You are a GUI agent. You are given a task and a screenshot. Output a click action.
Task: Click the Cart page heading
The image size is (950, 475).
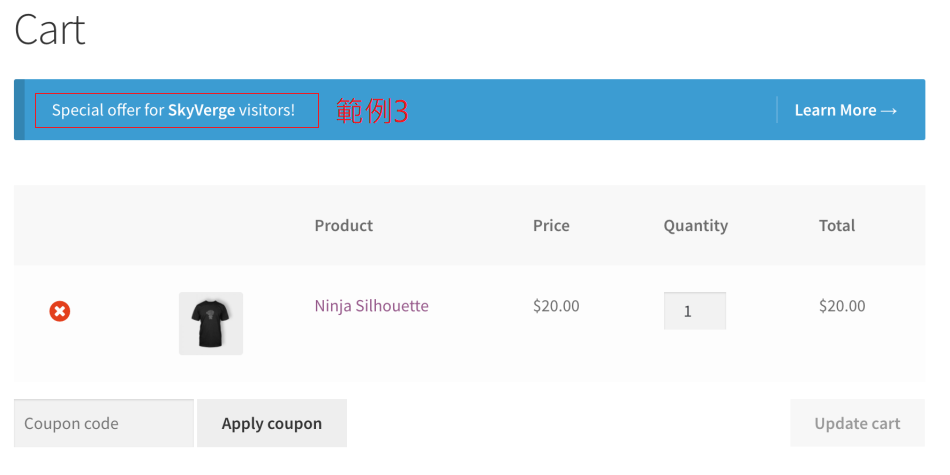click(50, 30)
